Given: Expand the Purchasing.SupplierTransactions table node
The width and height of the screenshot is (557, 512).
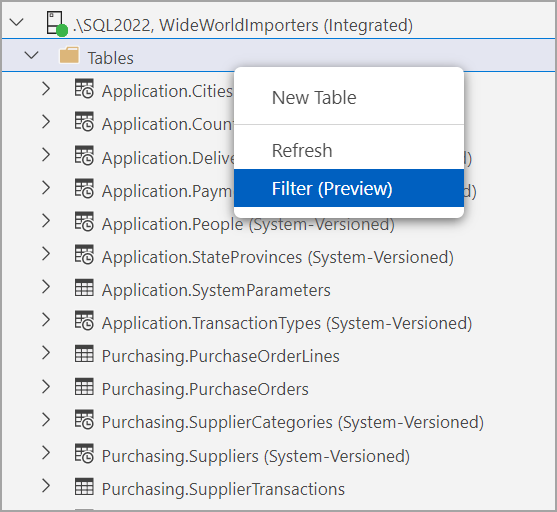Looking at the screenshot, I should [x=45, y=486].
